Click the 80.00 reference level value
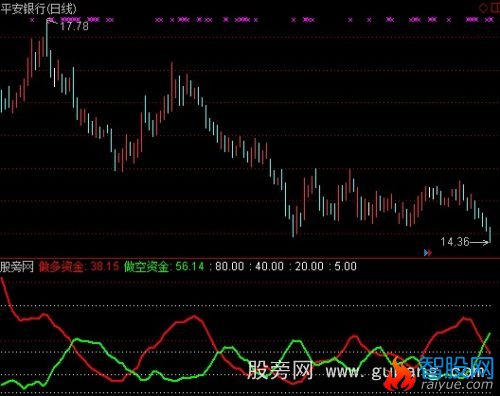 pos(230,266)
